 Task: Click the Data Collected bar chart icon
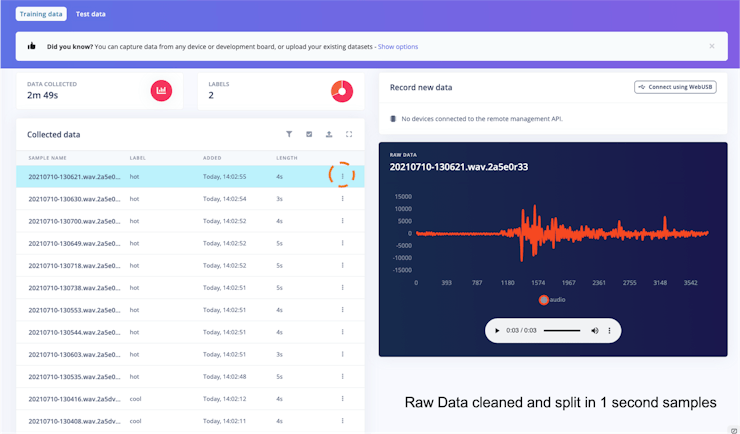161,91
